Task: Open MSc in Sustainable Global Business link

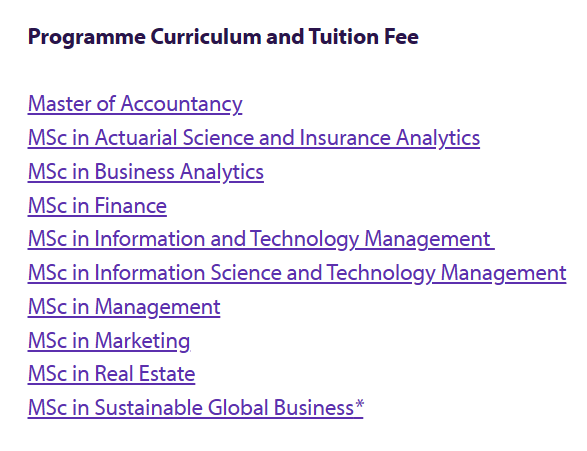Action: click(196, 408)
